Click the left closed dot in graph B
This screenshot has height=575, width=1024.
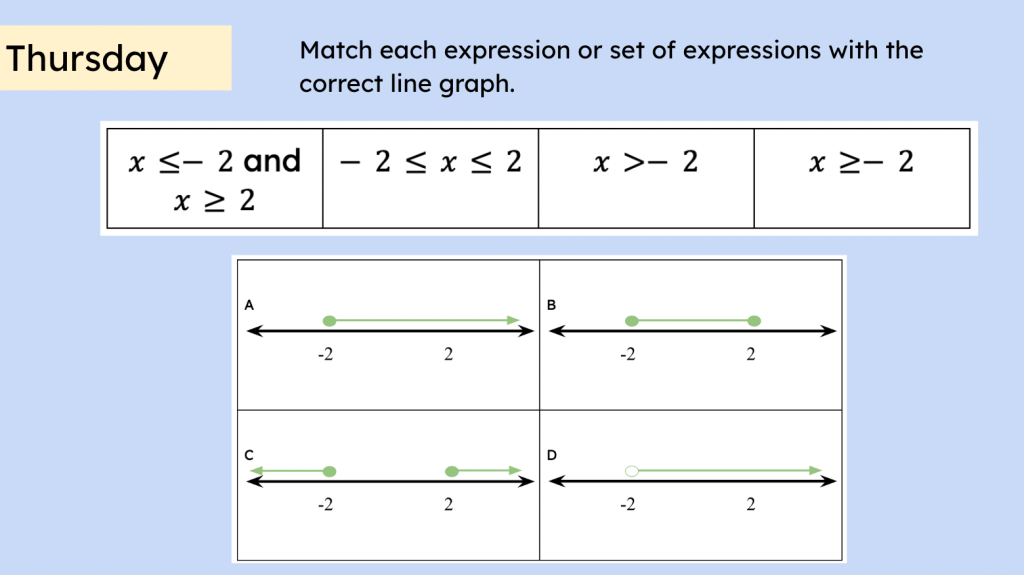[631, 321]
